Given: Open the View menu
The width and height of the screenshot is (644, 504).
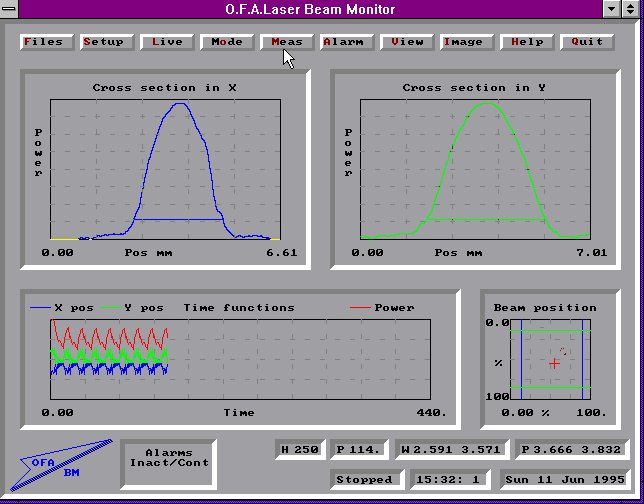Looking at the screenshot, I should click(x=407, y=42).
